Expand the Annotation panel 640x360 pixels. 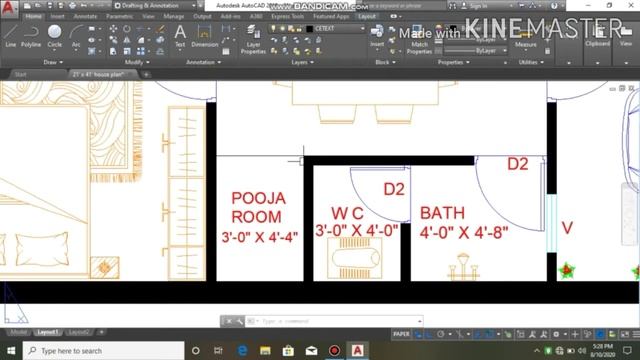(203, 62)
